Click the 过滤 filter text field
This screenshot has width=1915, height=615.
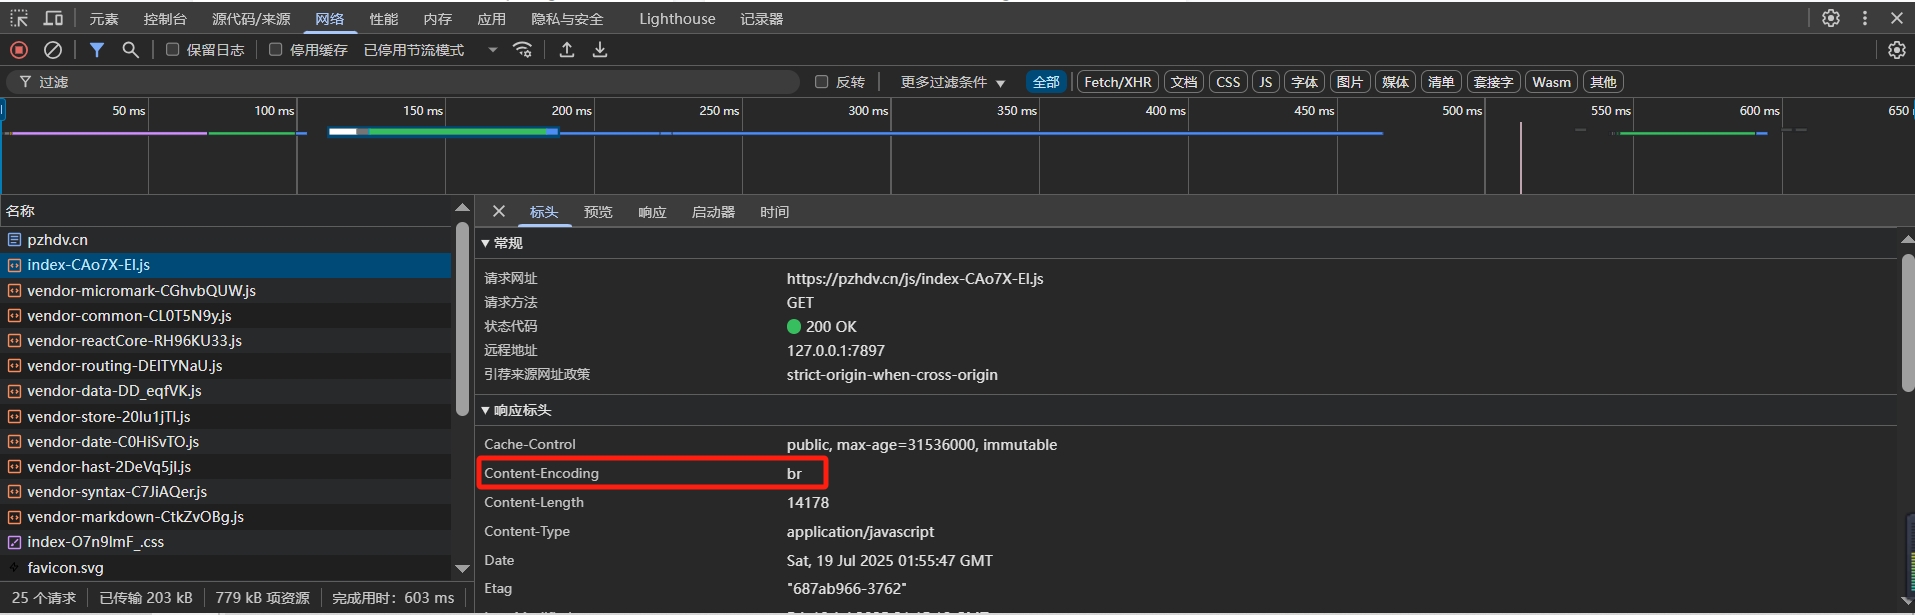(x=400, y=82)
